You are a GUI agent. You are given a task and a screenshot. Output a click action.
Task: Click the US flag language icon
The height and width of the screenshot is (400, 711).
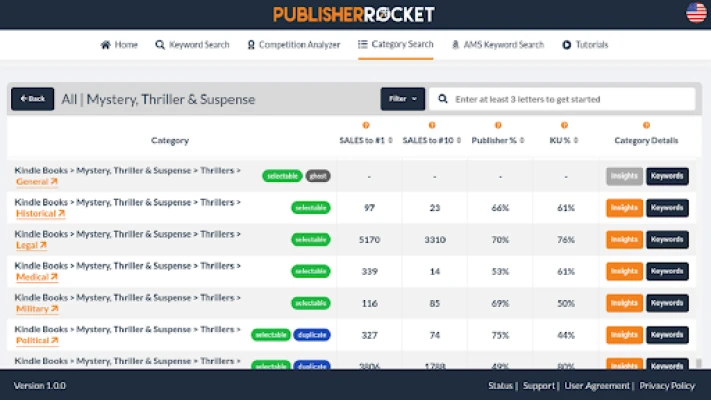(x=696, y=13)
